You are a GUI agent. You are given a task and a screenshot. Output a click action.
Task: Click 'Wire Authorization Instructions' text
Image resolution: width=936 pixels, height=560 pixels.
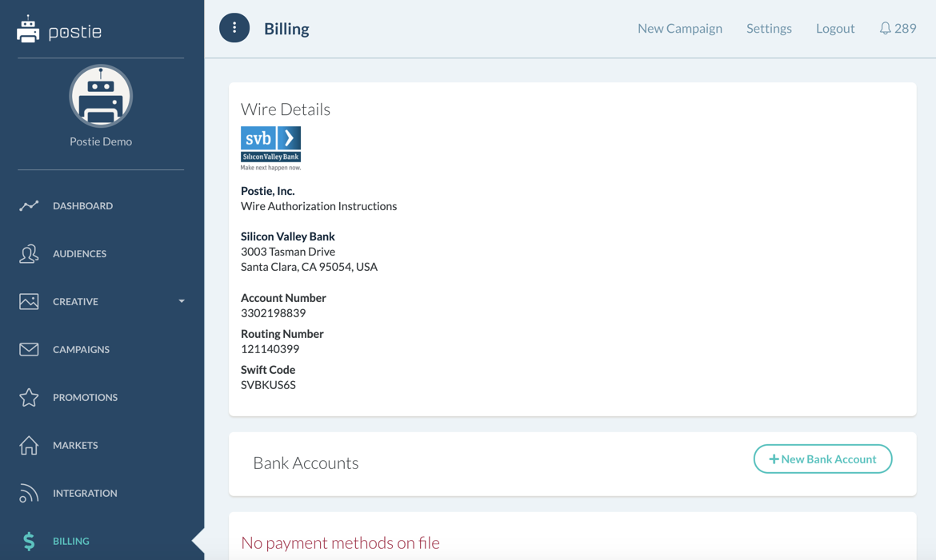point(319,206)
